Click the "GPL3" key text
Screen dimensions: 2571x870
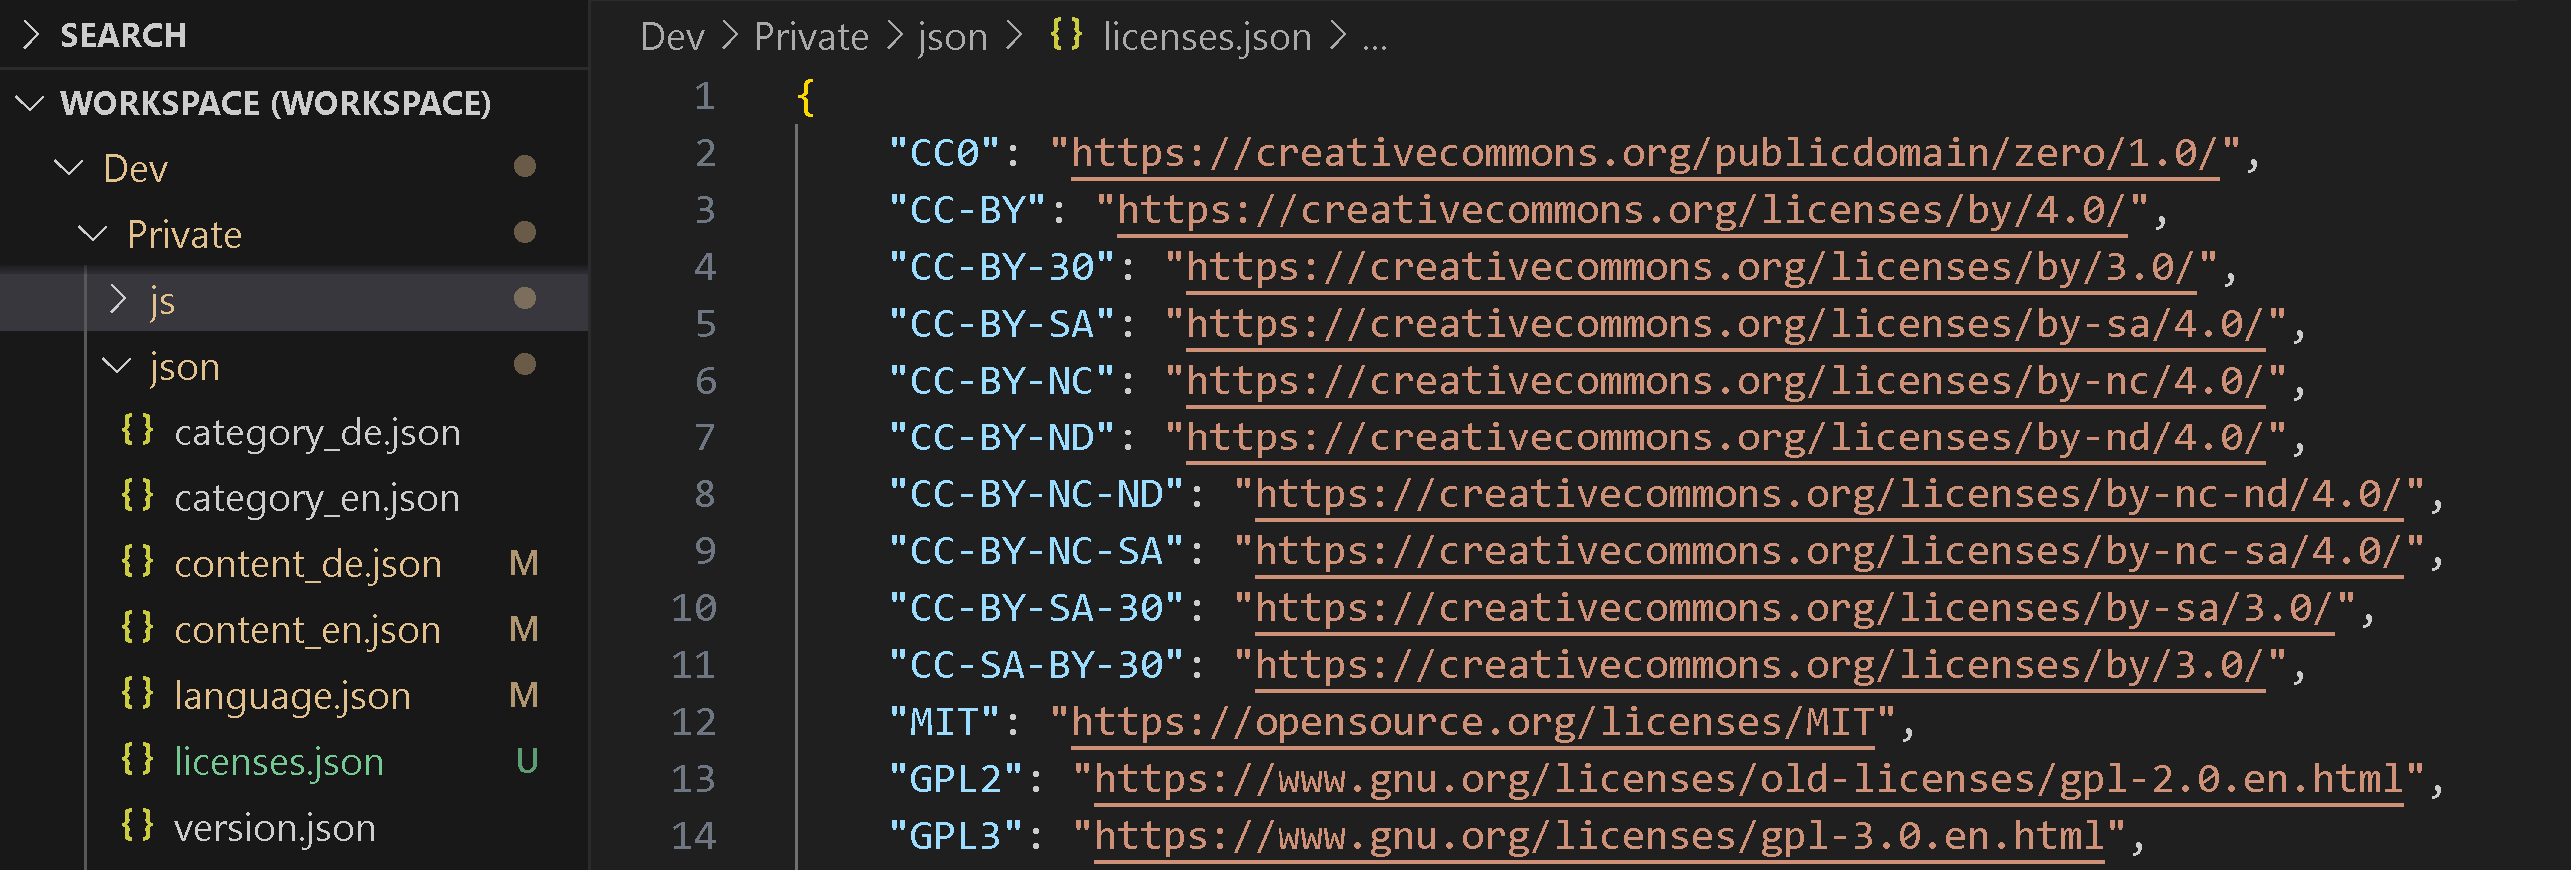click(955, 836)
